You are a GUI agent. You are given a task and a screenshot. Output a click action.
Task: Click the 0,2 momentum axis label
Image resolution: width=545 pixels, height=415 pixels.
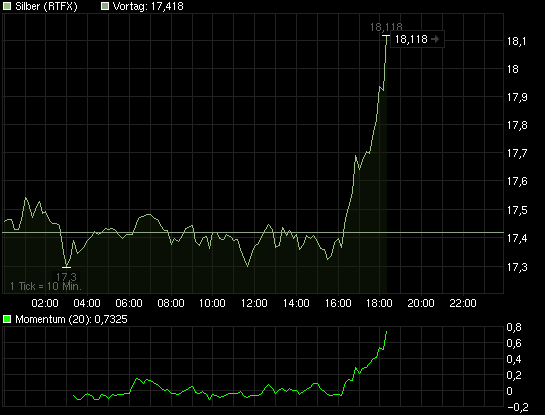tap(514, 375)
